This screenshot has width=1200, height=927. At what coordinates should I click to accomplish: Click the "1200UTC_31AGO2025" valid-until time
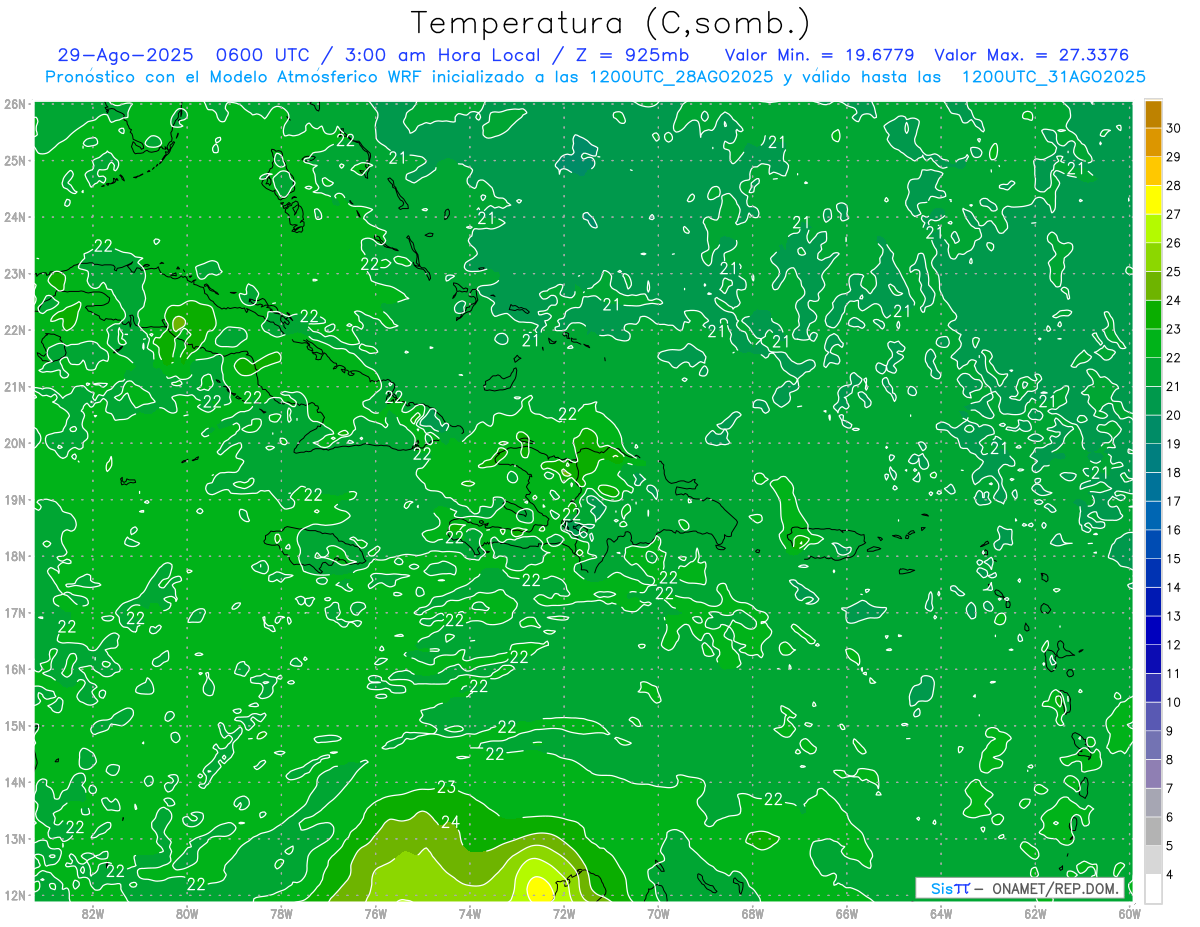[x=1053, y=77]
